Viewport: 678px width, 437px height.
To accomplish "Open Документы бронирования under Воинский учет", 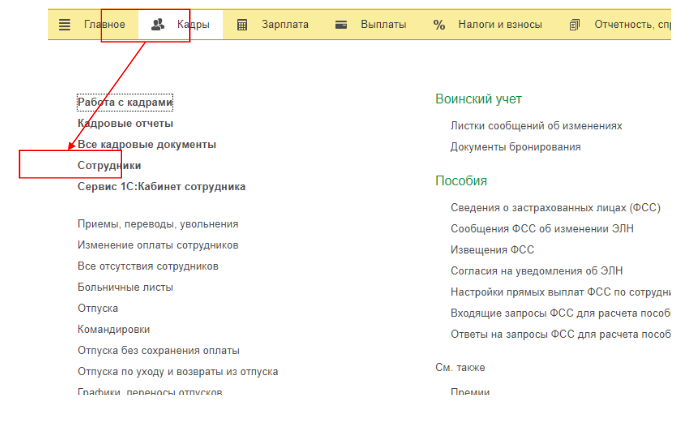I will (515, 147).
